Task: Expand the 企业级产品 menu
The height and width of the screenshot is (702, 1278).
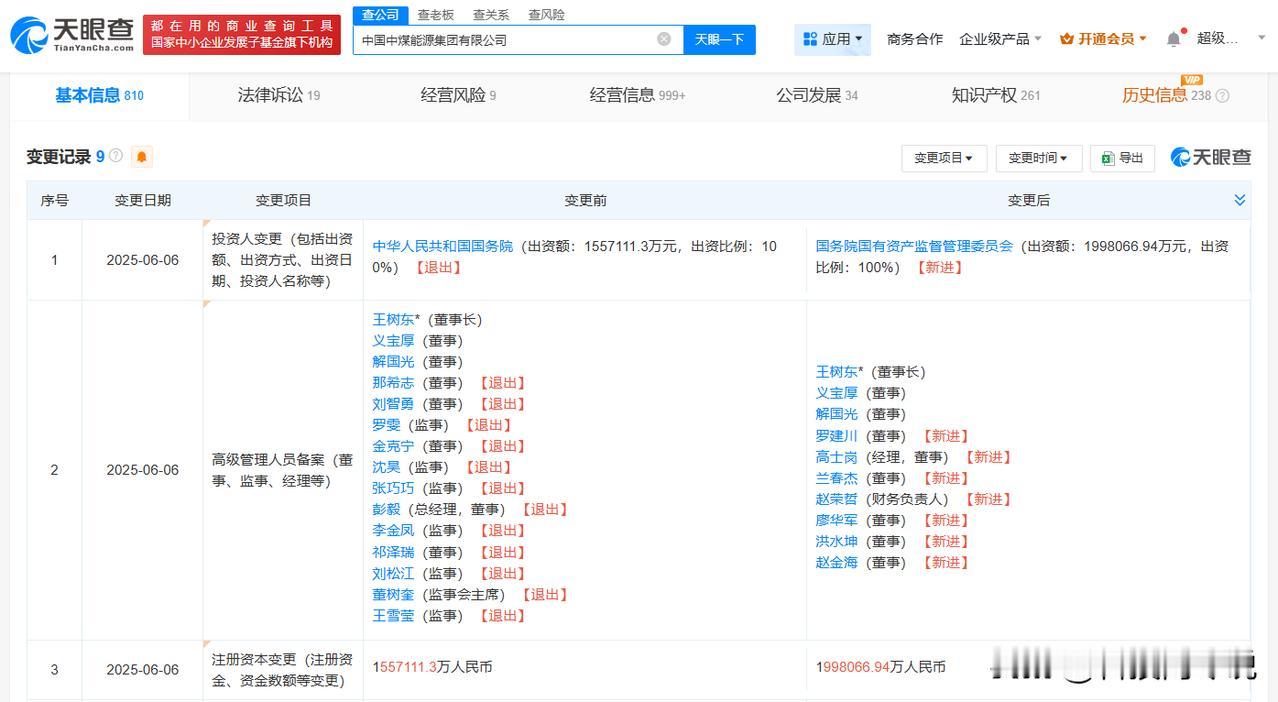Action: click(1001, 39)
